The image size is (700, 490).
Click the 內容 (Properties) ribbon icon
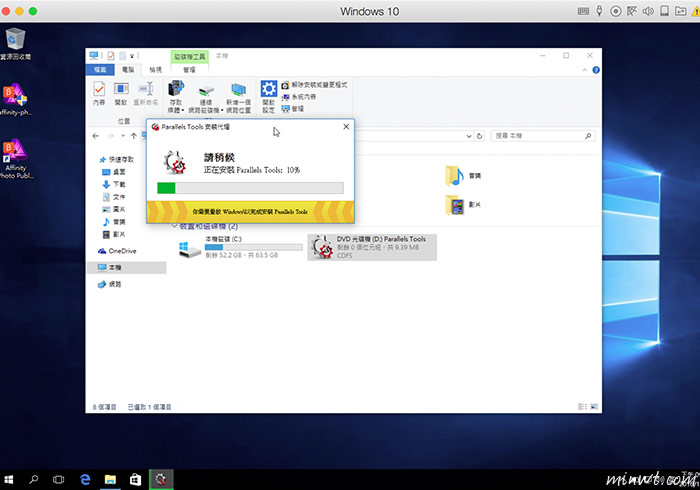point(99,93)
